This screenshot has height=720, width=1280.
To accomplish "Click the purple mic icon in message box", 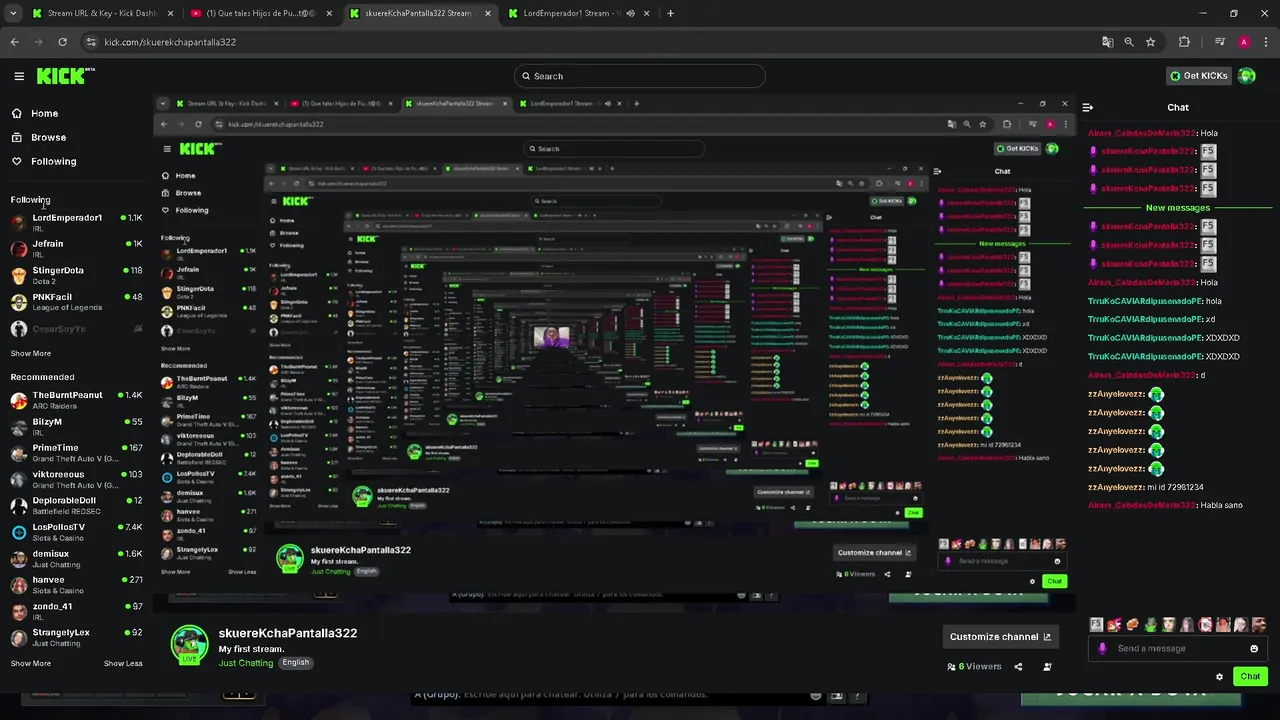I will click(x=1102, y=649).
